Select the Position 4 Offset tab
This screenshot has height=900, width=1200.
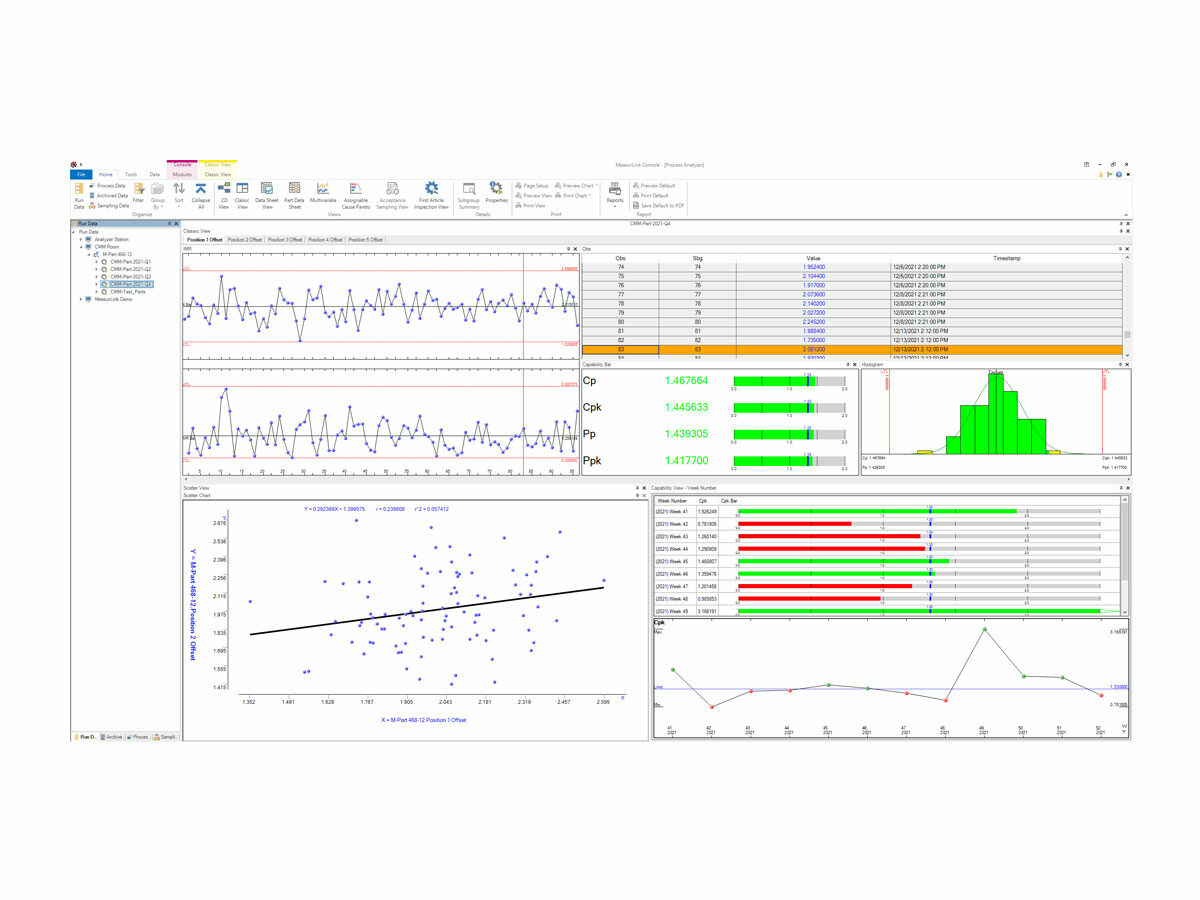point(325,240)
